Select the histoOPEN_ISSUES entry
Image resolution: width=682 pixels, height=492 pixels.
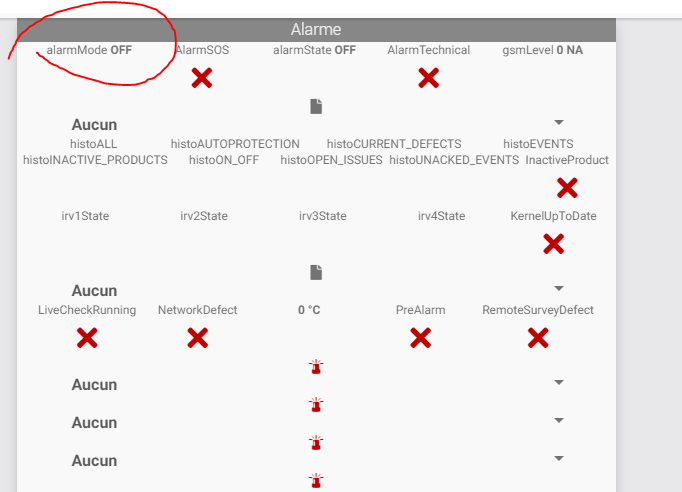click(x=331, y=160)
